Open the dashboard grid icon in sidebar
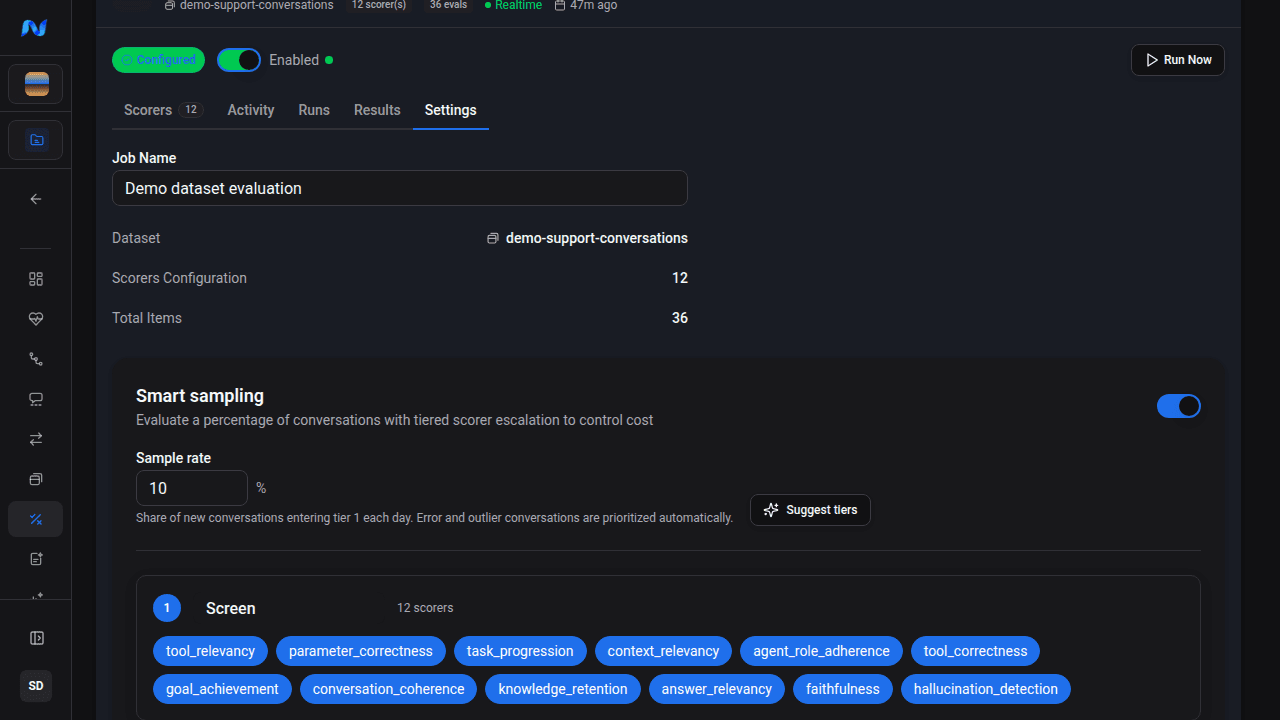Image resolution: width=1280 pixels, height=720 pixels. point(36,279)
